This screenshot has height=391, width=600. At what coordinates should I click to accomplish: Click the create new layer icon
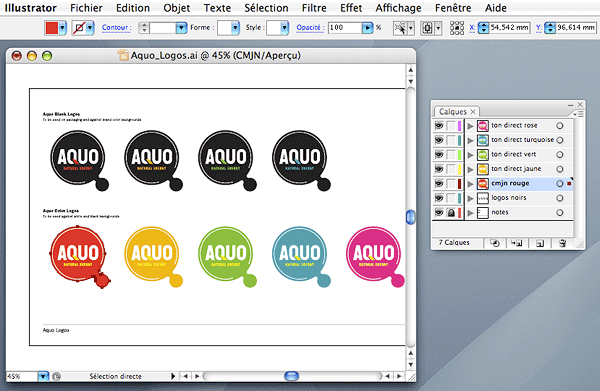click(540, 243)
